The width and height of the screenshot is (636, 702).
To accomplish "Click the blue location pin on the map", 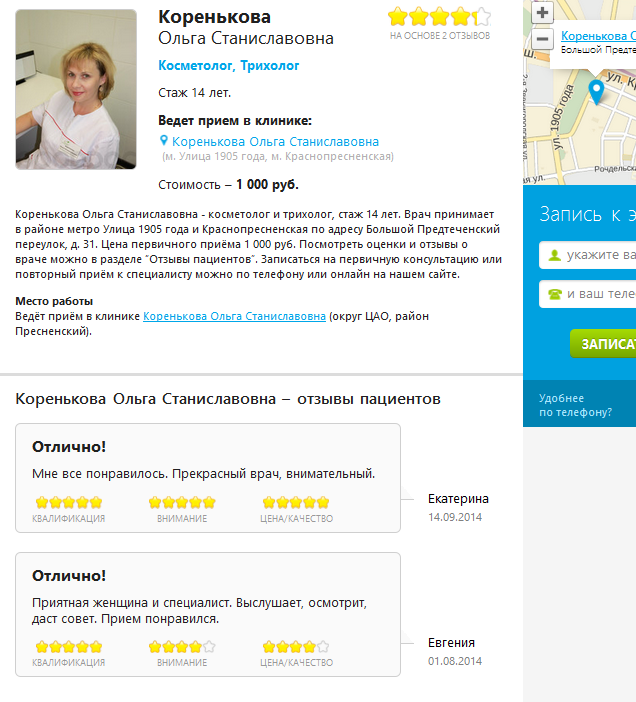I will (596, 92).
